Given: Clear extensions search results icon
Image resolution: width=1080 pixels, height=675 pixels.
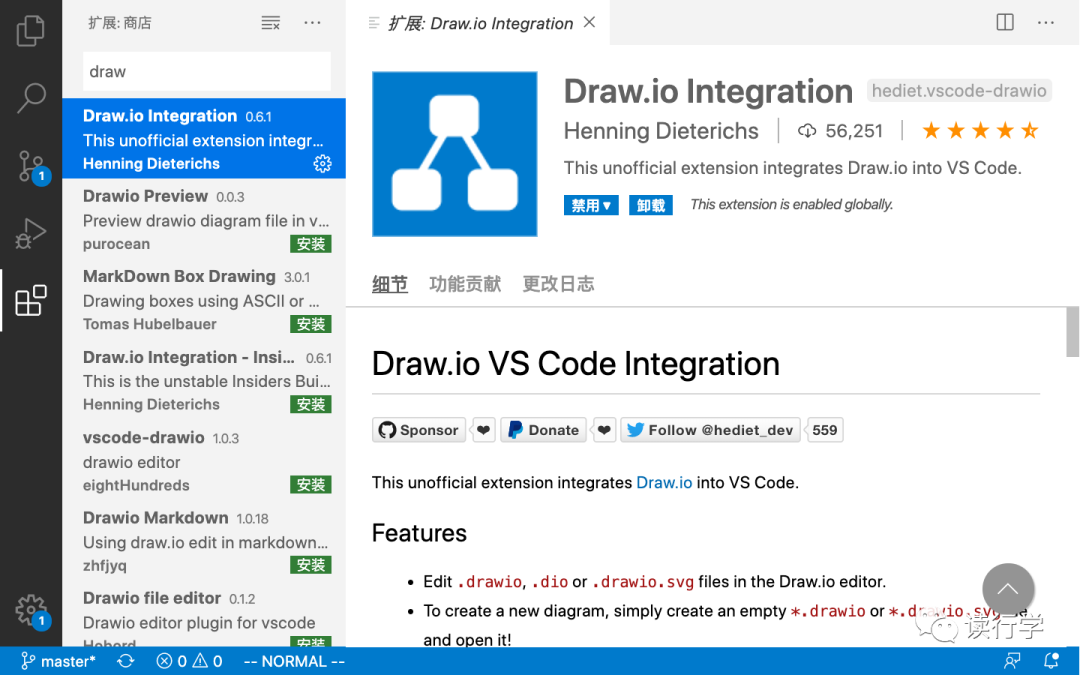Looking at the screenshot, I should pos(271,23).
